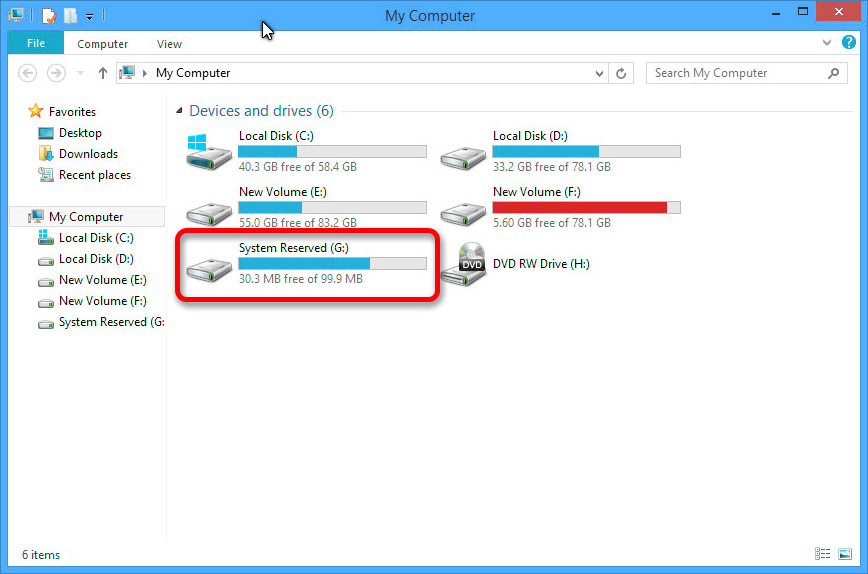Select the New Volume (F:) drive icon
The image size is (868, 574).
463,213
